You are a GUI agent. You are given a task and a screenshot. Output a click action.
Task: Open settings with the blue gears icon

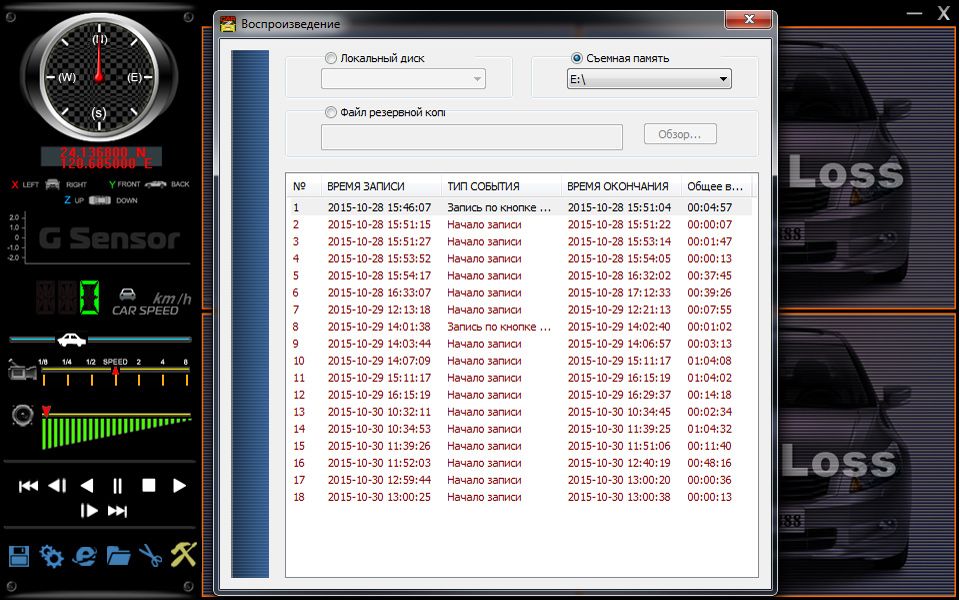51,556
